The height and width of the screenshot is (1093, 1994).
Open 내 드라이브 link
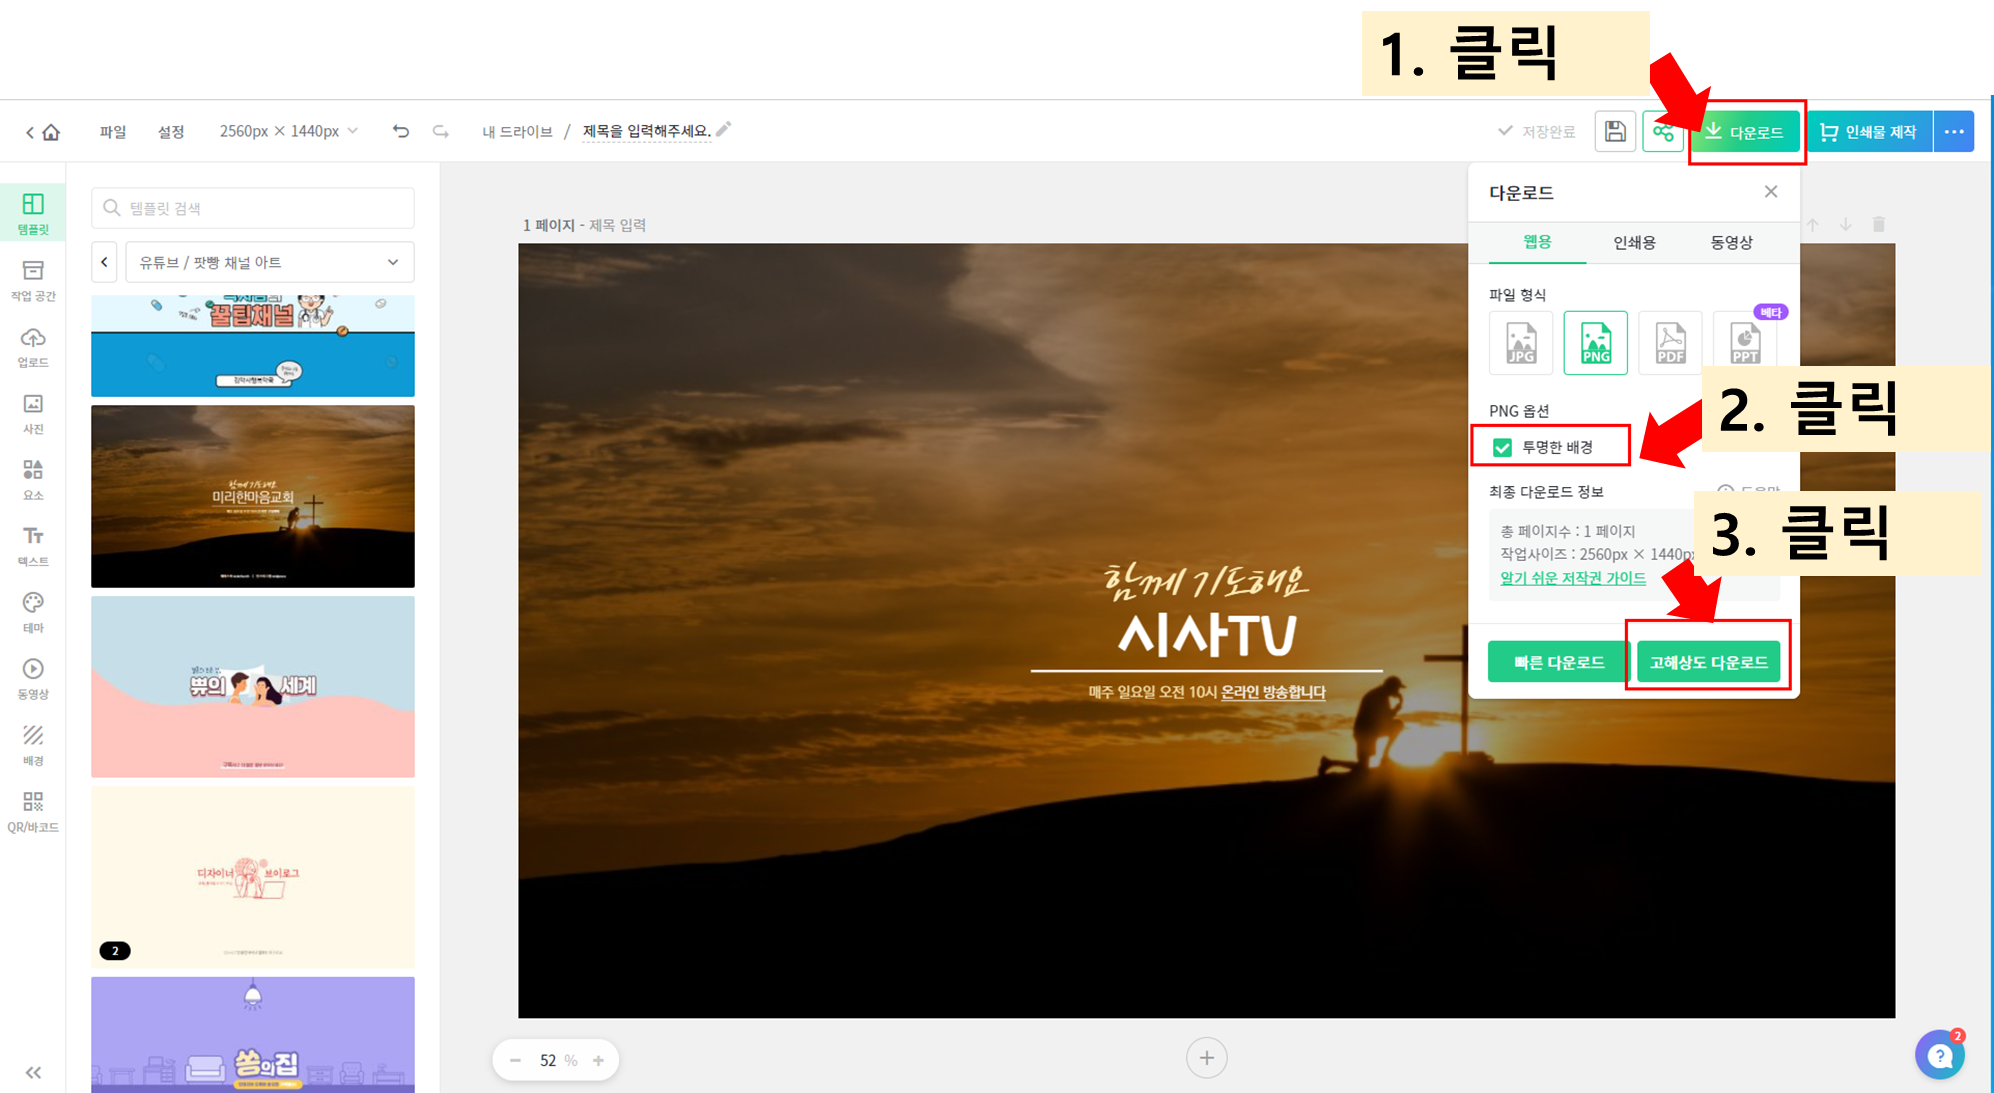[x=517, y=132]
